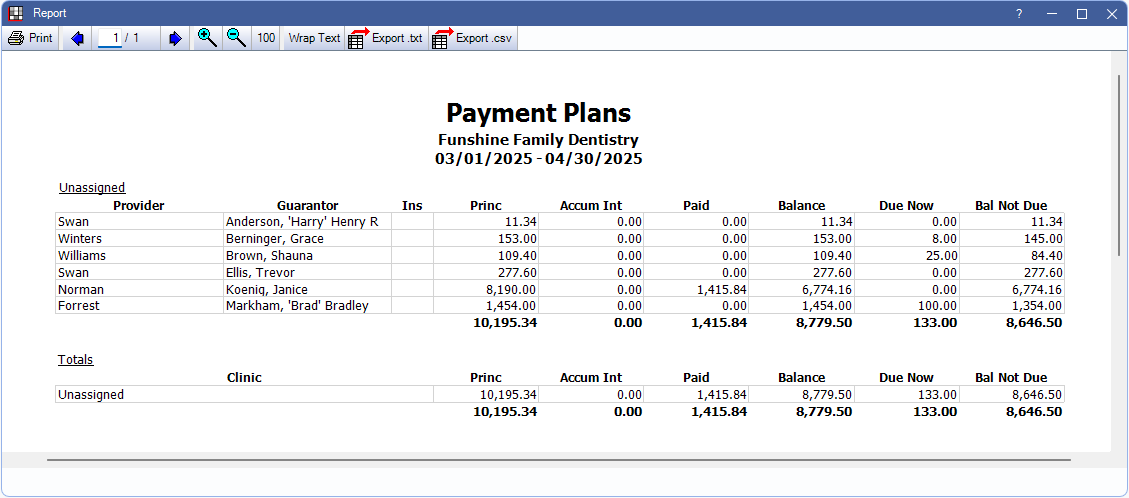Viewport: 1129px width, 498px height.
Task: Reset zoom to 100 percent
Action: [266, 38]
